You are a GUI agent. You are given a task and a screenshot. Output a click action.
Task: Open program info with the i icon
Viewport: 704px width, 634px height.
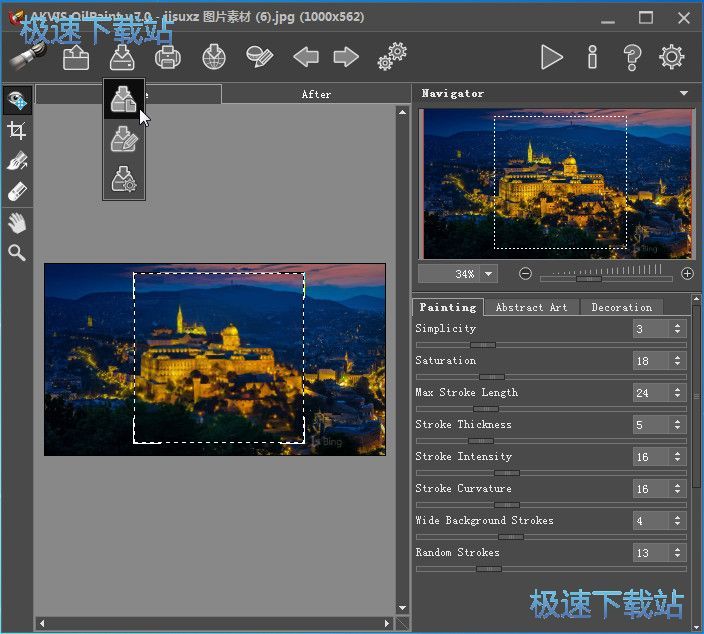[x=592, y=57]
